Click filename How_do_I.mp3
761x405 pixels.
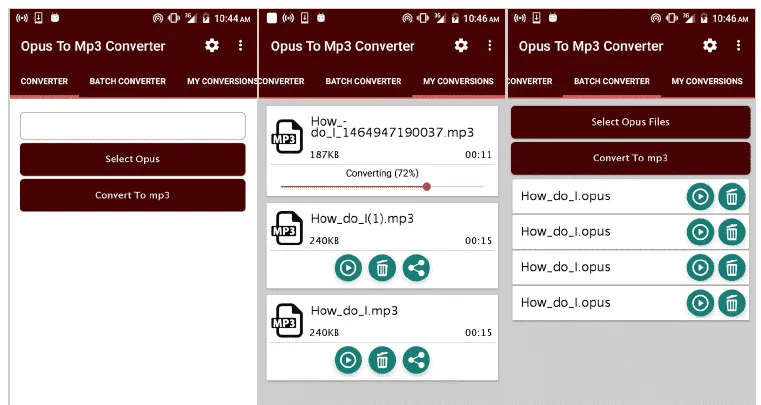(354, 311)
